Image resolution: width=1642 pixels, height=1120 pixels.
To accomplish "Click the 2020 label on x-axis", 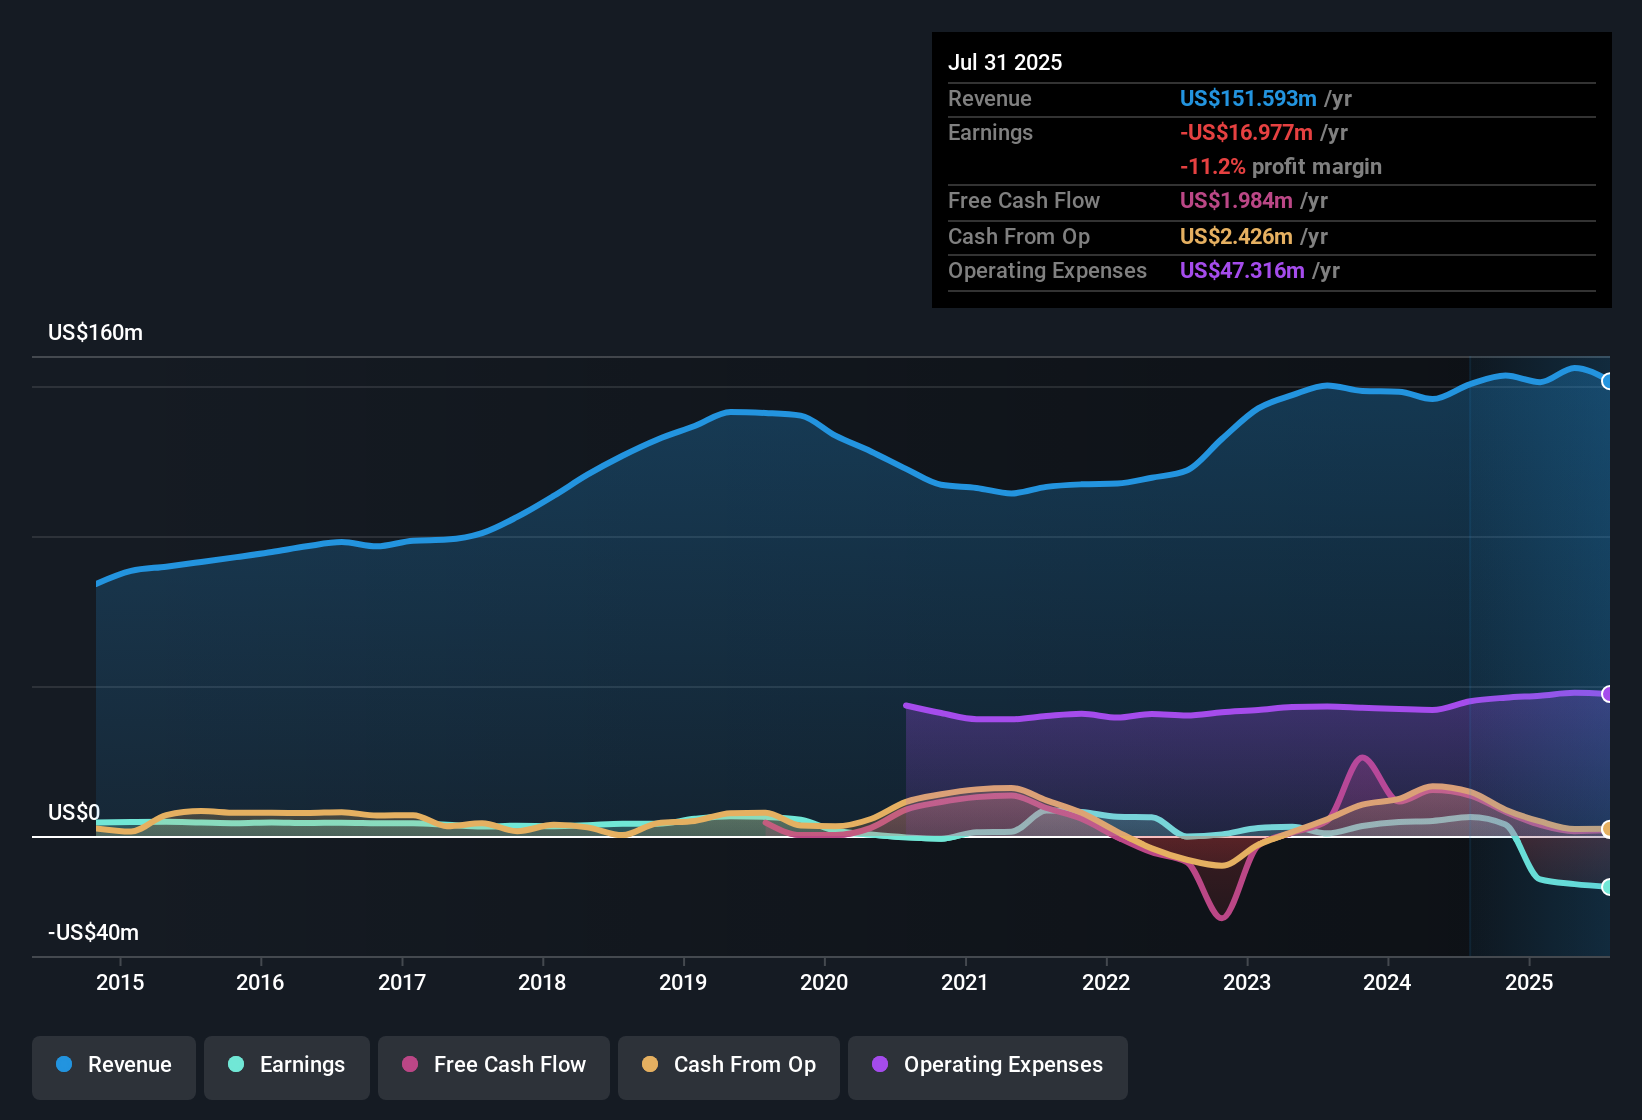I will point(824,983).
